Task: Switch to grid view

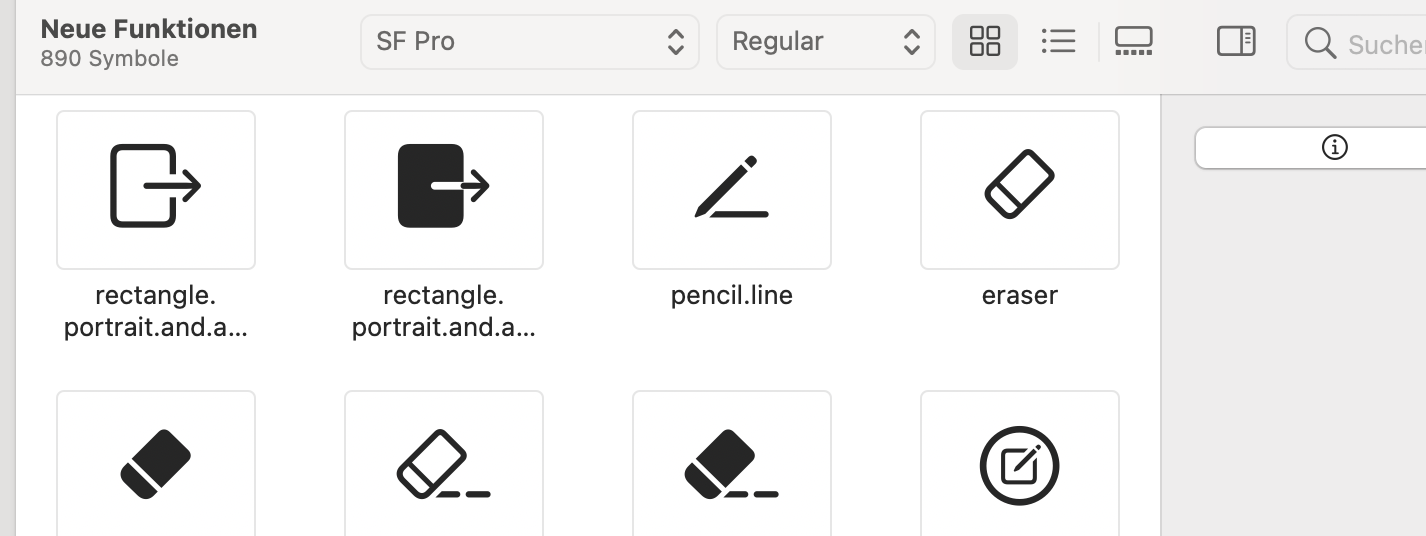Action: (x=985, y=41)
